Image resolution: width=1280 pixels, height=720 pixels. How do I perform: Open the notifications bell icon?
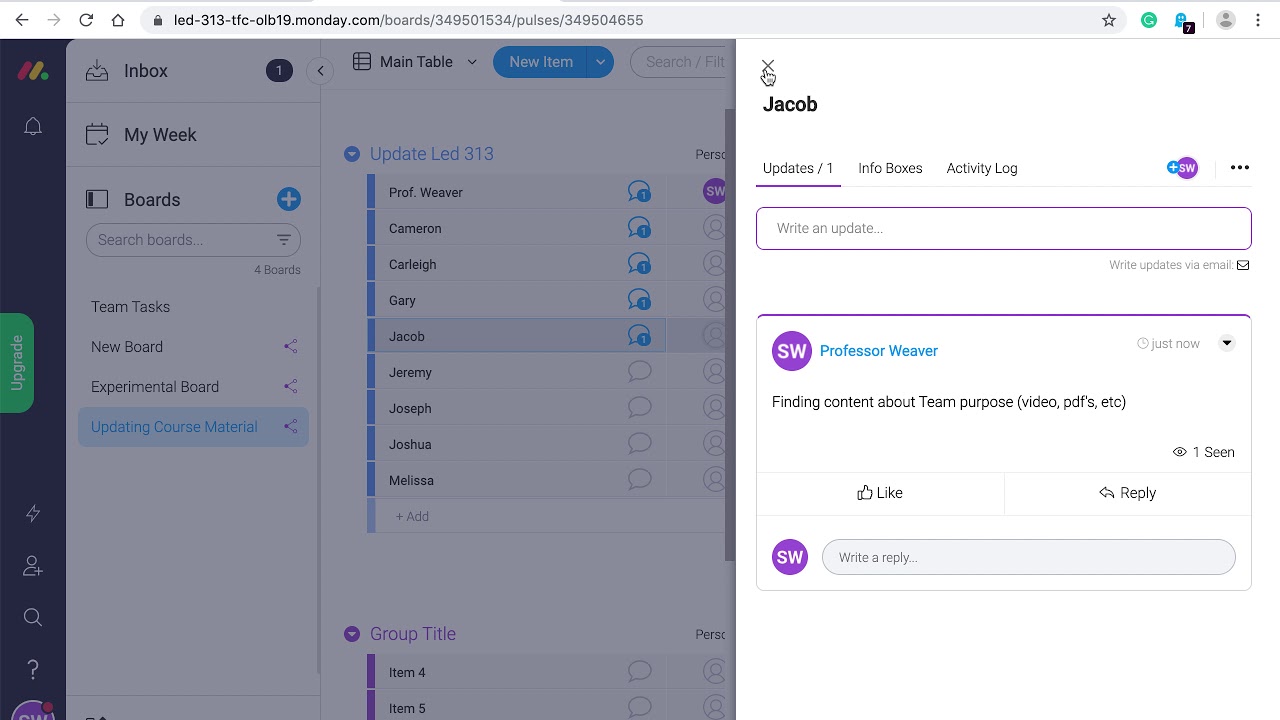pyautogui.click(x=33, y=126)
